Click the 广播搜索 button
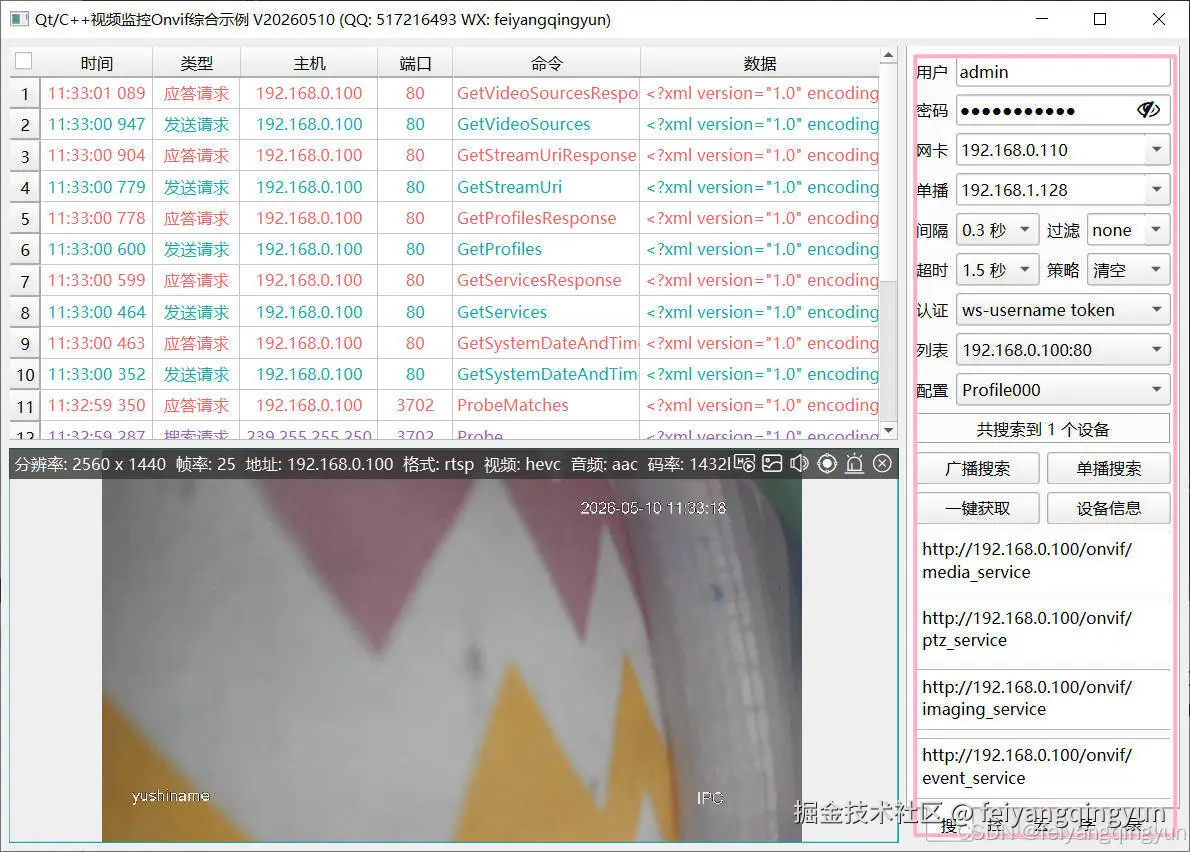 (978, 469)
